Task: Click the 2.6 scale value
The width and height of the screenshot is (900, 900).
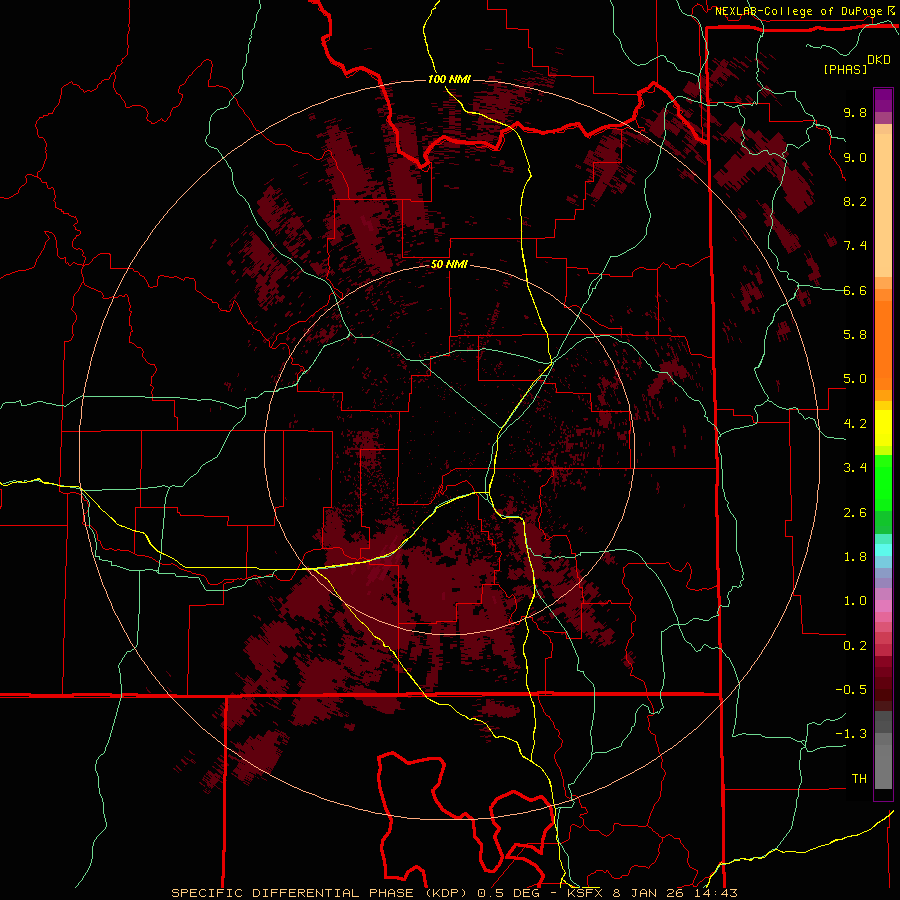Action: click(x=855, y=513)
